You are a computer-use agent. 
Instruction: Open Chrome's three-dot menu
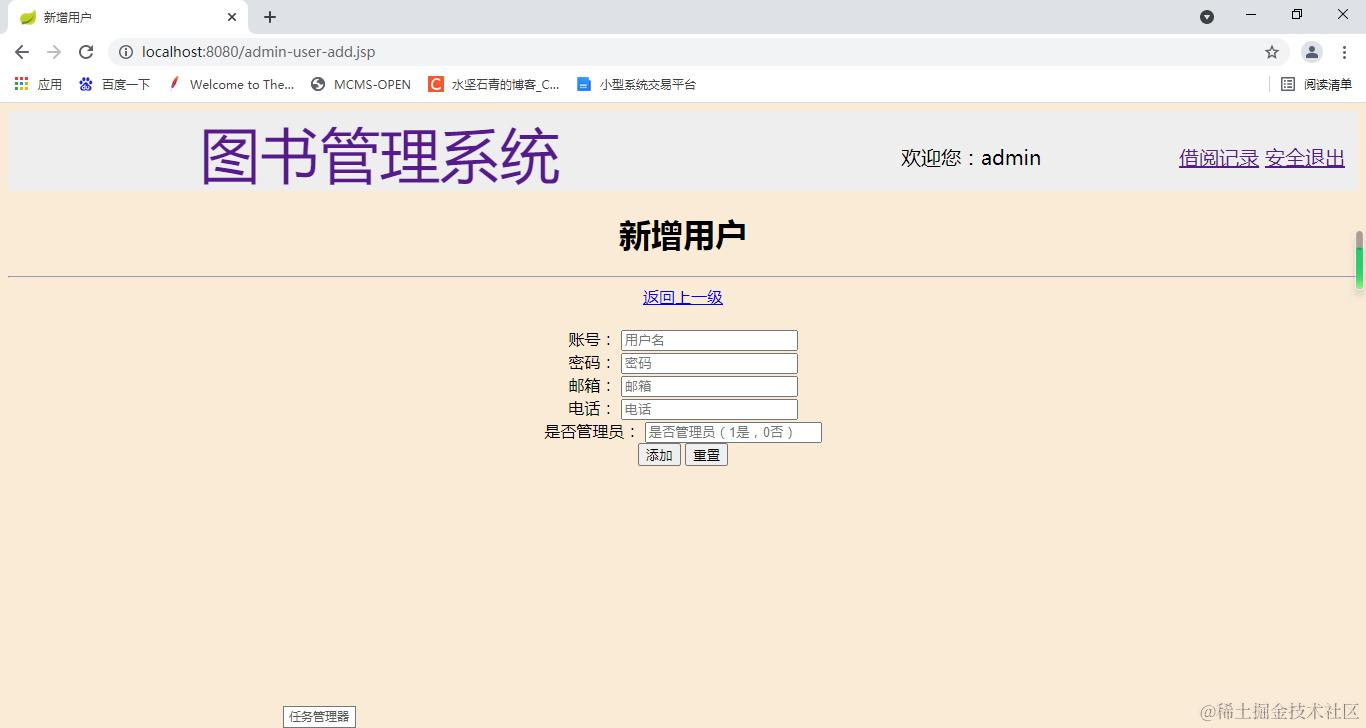coord(1344,52)
